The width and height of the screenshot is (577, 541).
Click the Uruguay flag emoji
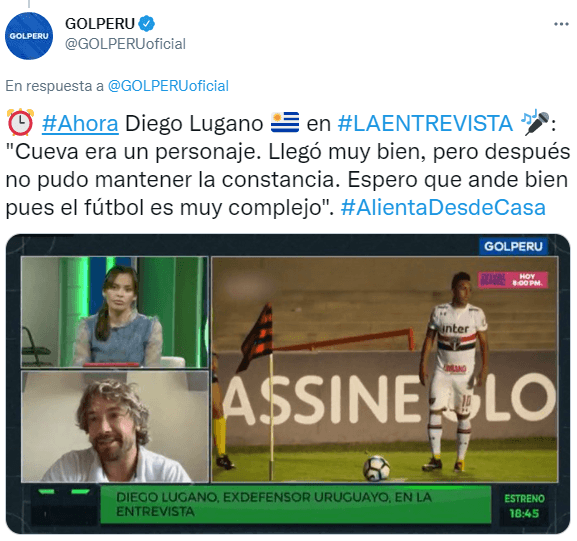285,123
